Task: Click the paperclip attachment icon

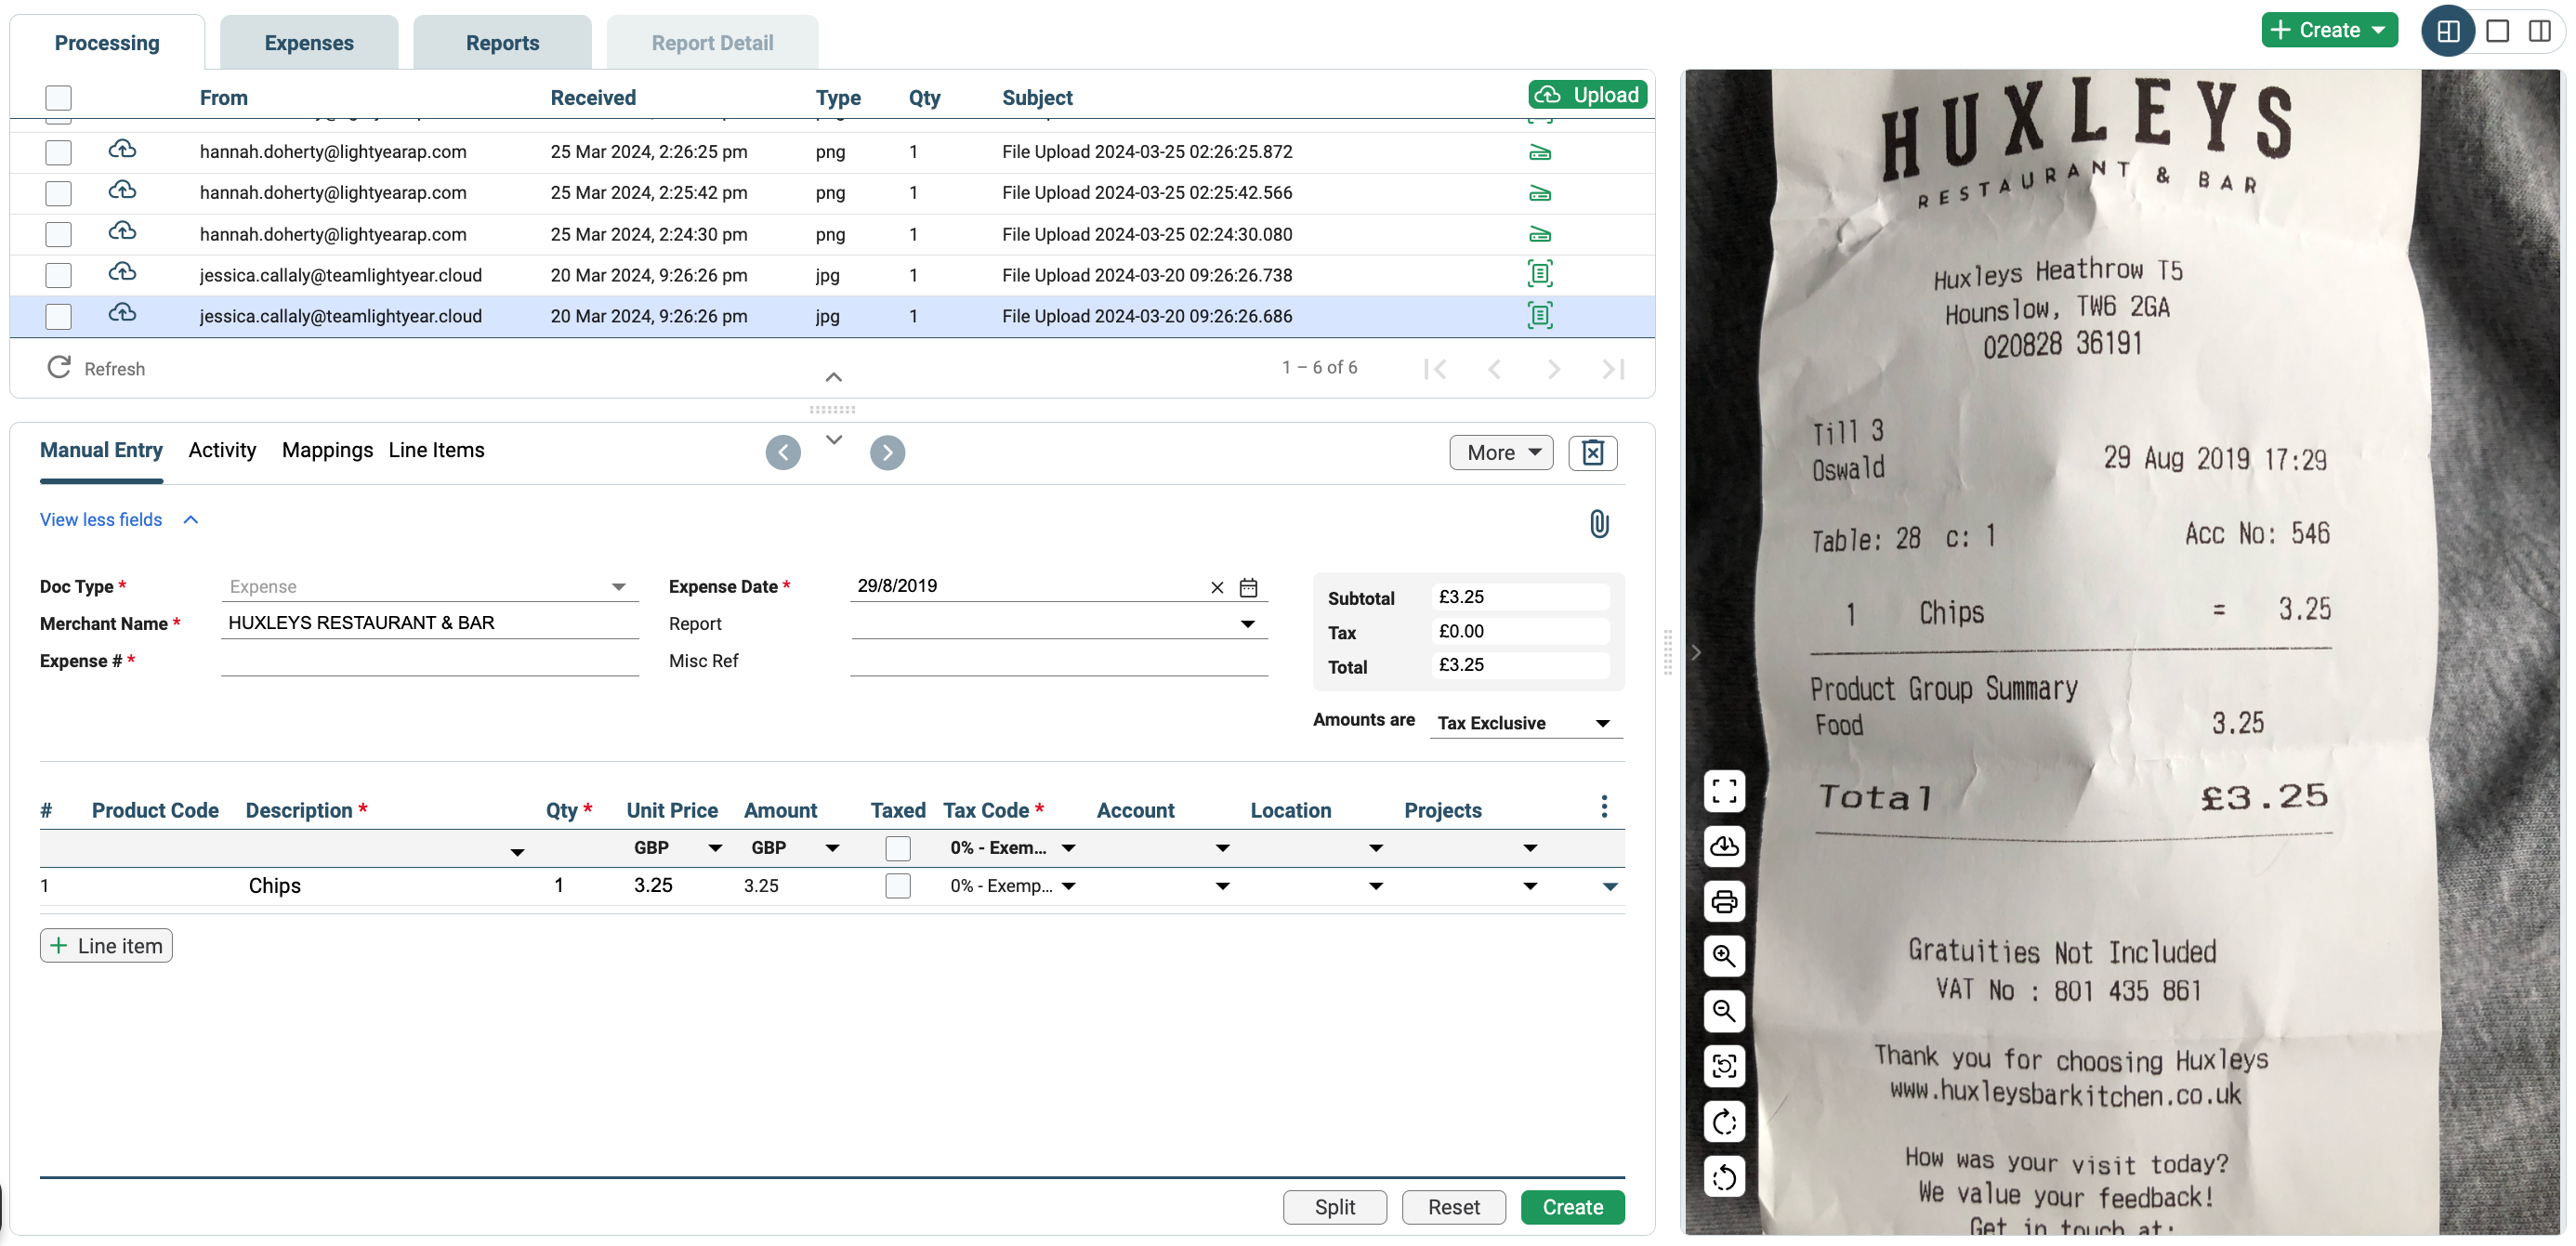Action: point(1599,524)
